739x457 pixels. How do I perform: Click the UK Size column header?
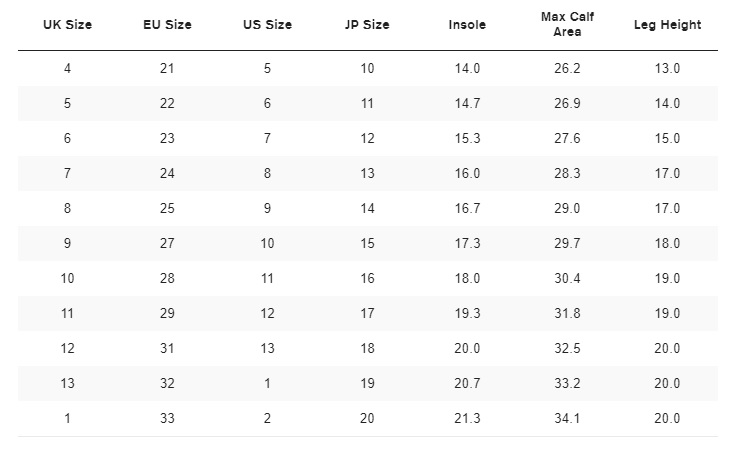(67, 24)
